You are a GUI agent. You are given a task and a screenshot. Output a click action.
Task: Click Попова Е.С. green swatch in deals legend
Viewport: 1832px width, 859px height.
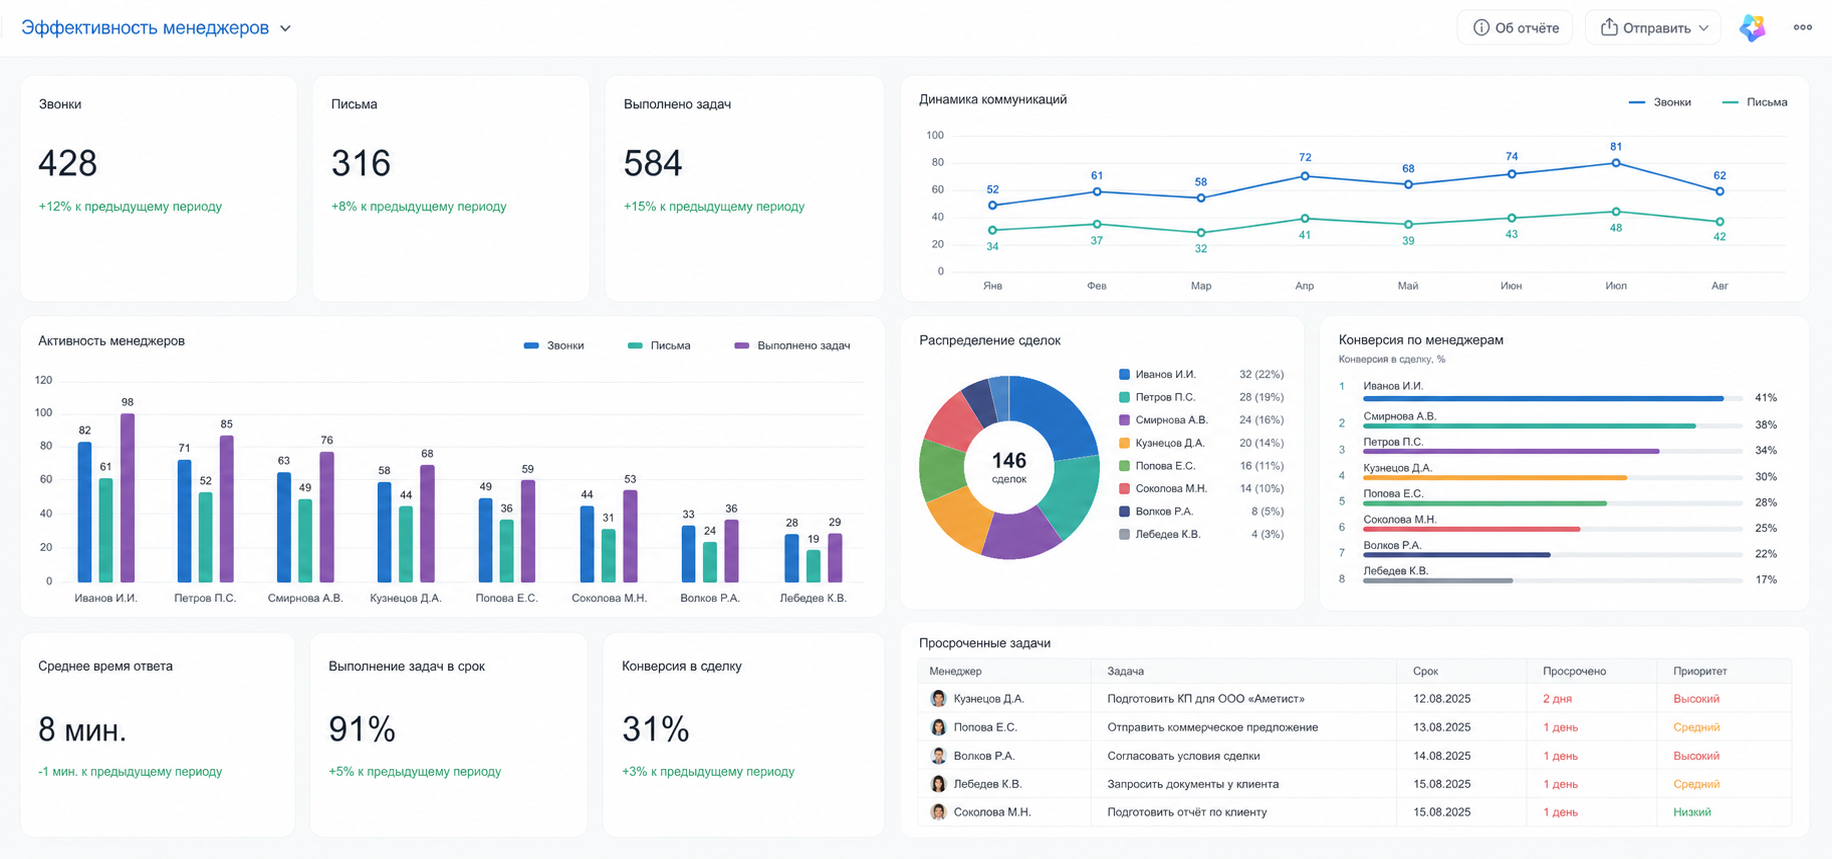pyautogui.click(x=1124, y=466)
